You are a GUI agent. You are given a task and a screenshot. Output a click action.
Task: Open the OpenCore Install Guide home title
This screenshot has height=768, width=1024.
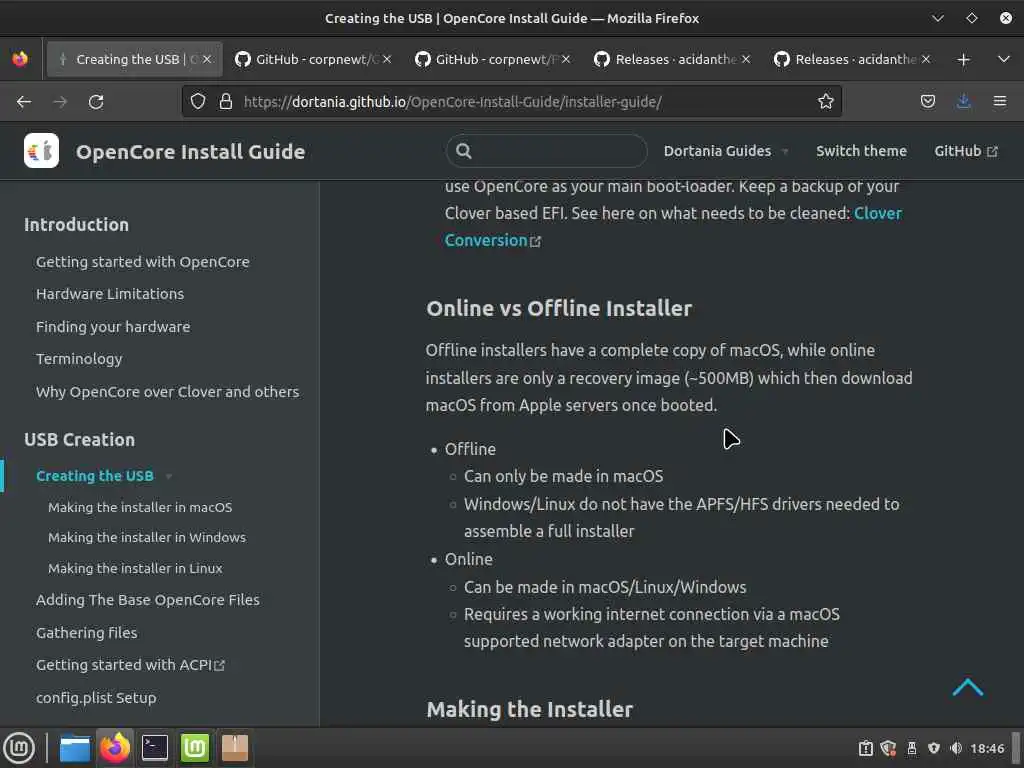coord(190,152)
